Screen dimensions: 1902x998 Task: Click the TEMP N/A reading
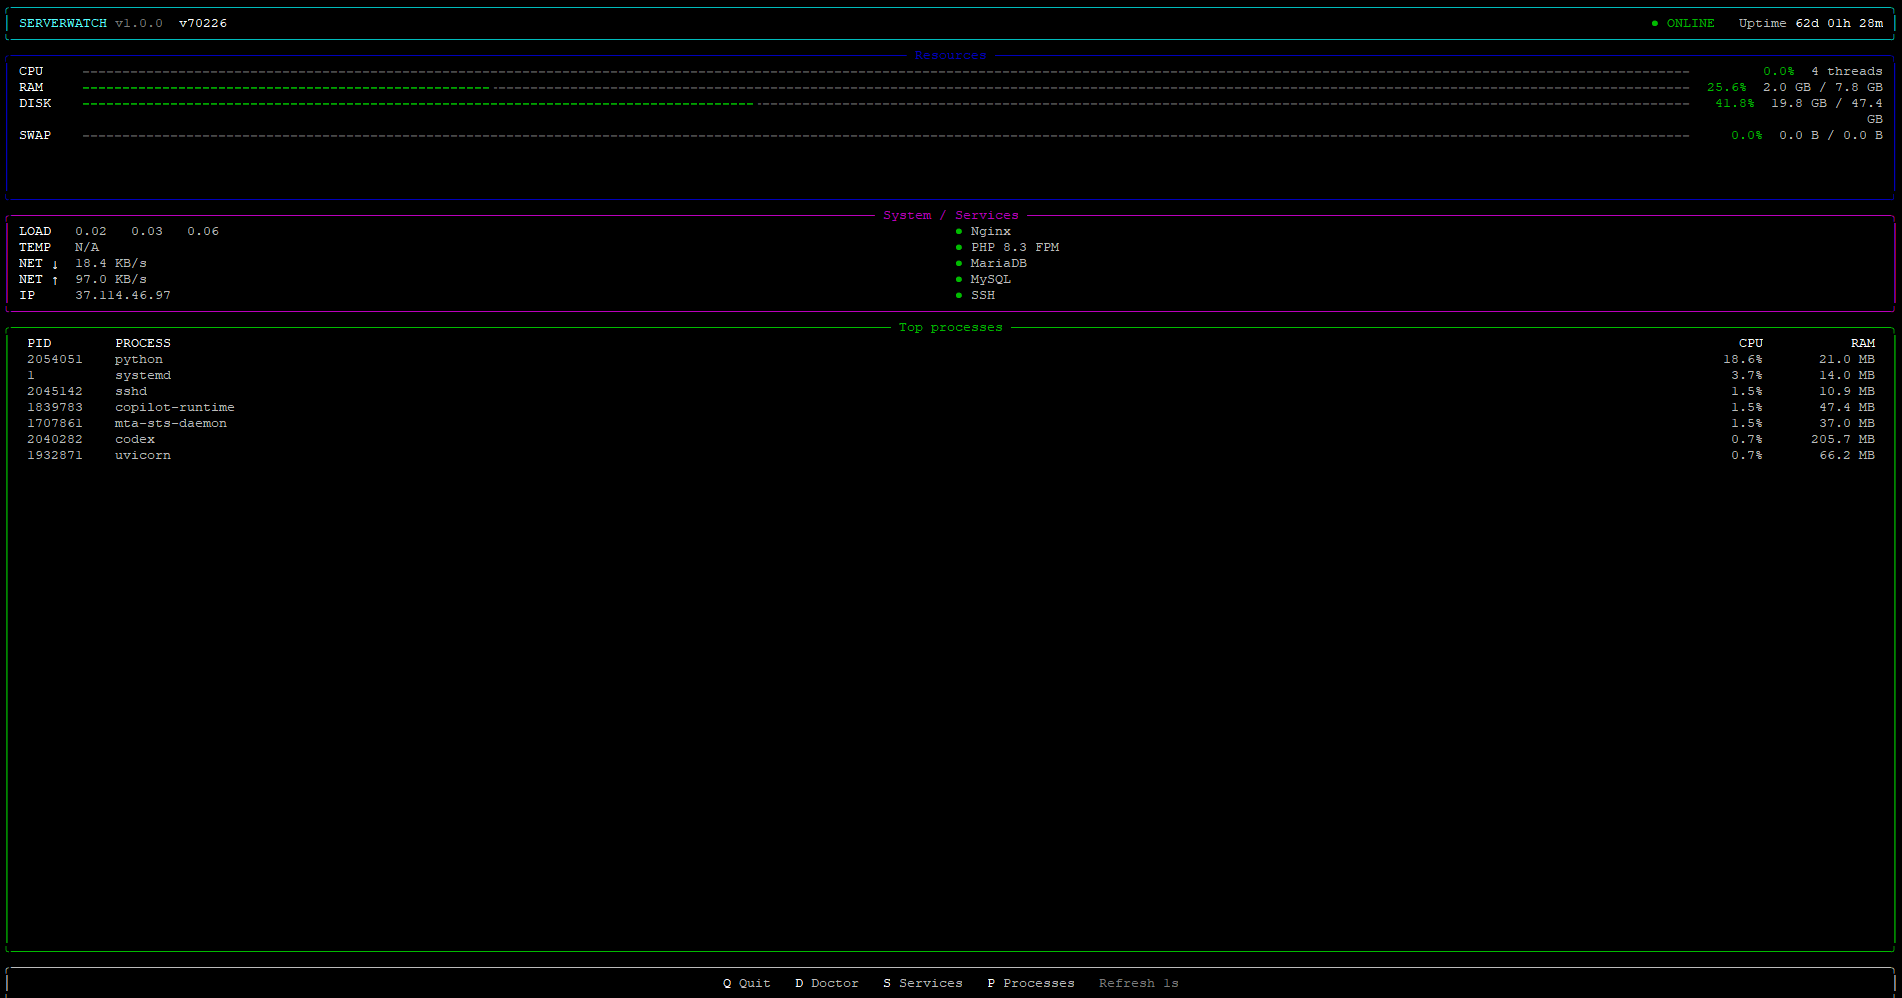59,247
